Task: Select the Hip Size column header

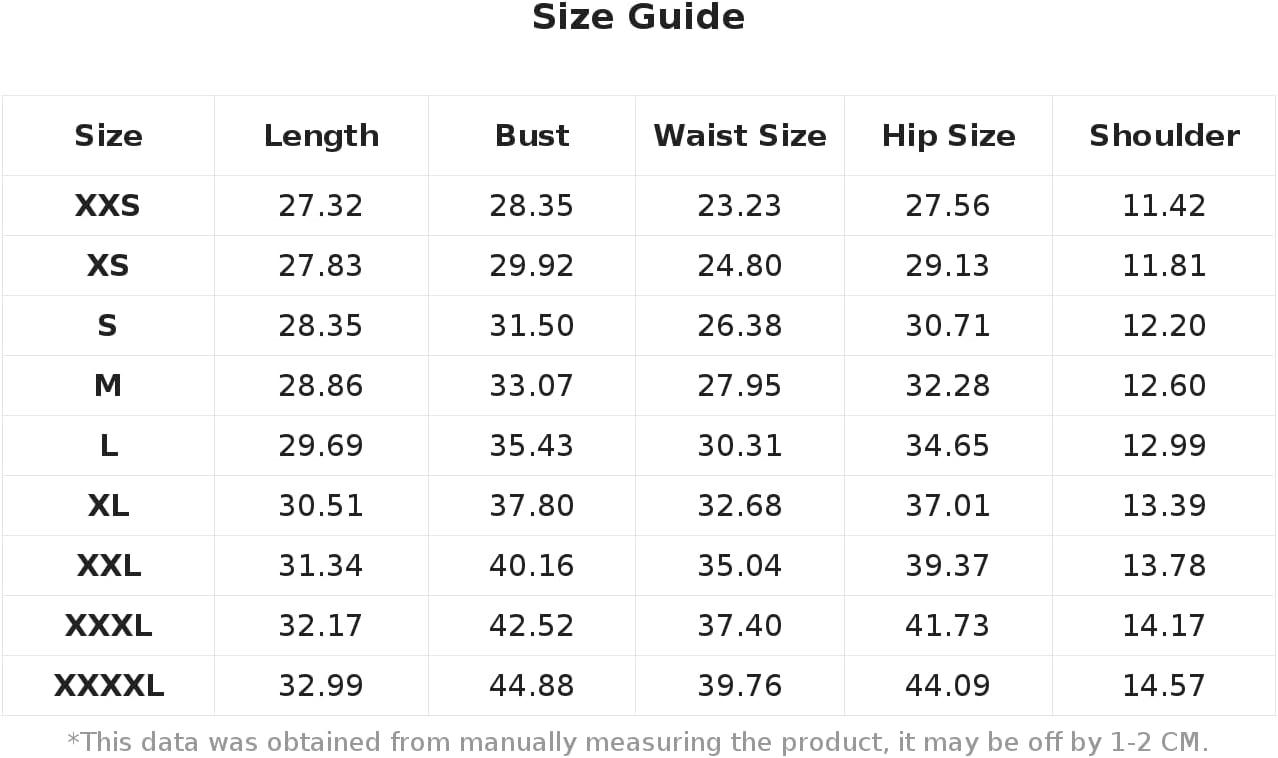Action: point(948,136)
